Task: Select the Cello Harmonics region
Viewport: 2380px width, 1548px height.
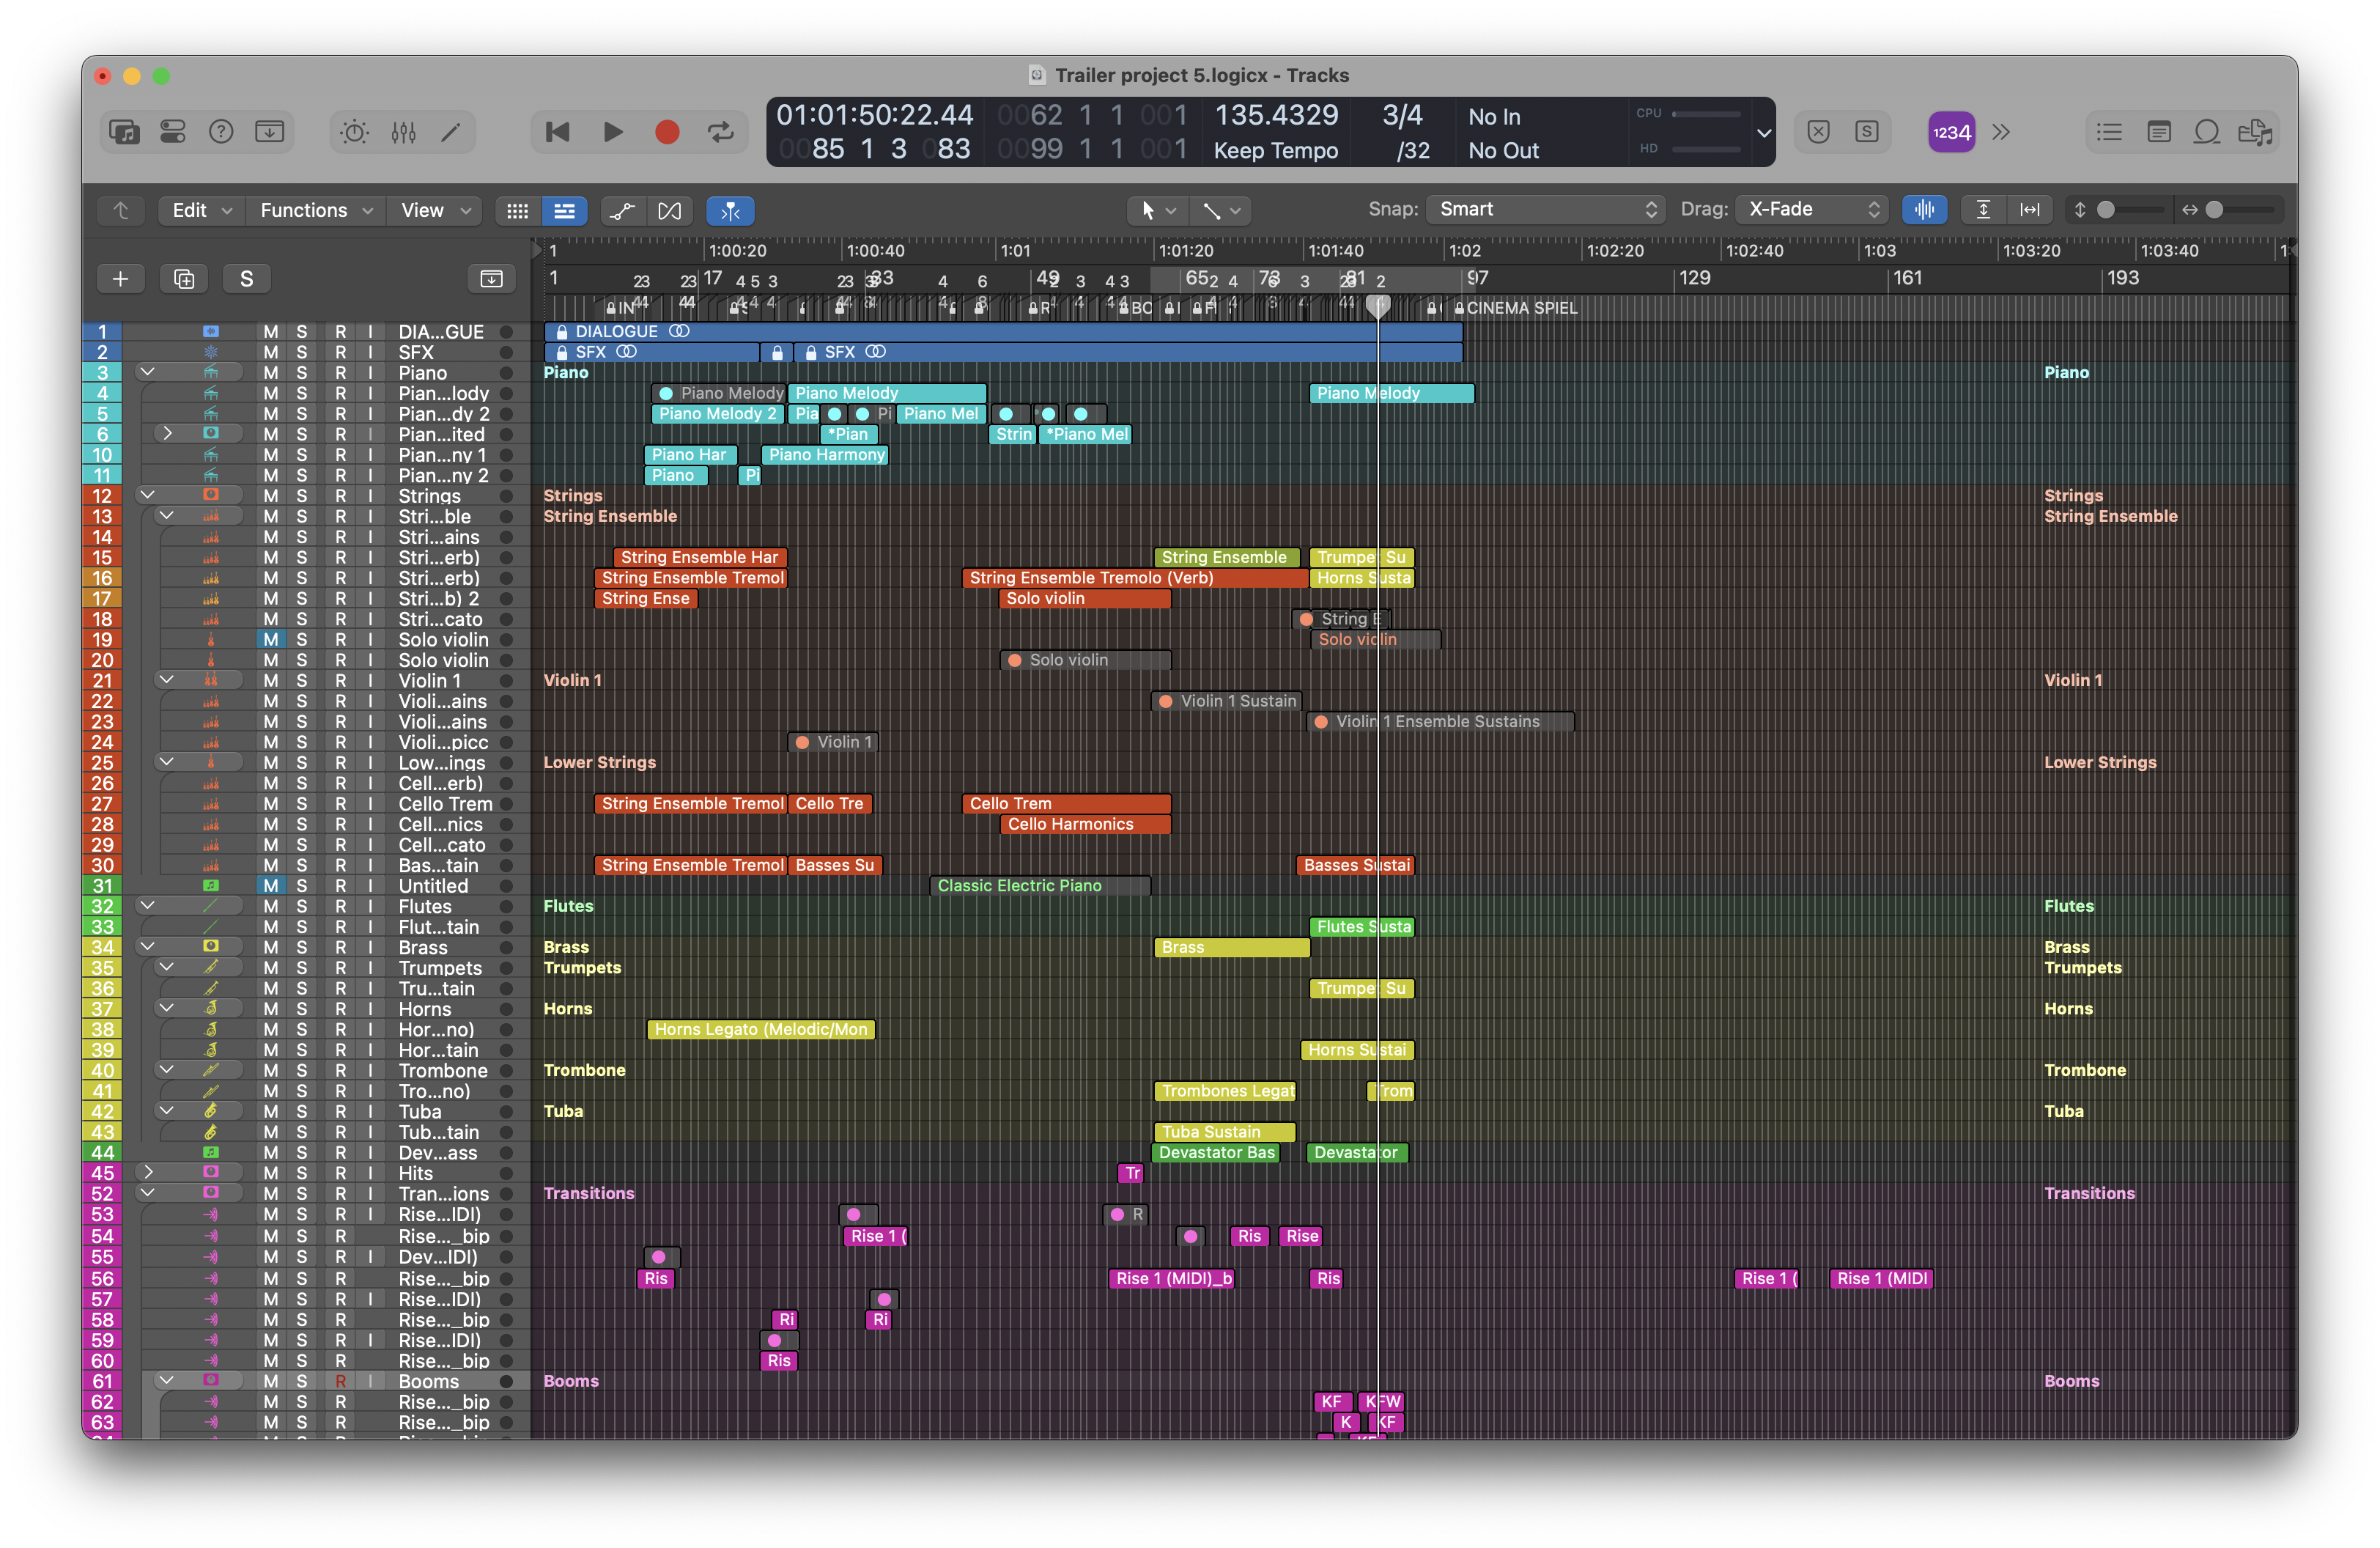Action: point(1085,824)
